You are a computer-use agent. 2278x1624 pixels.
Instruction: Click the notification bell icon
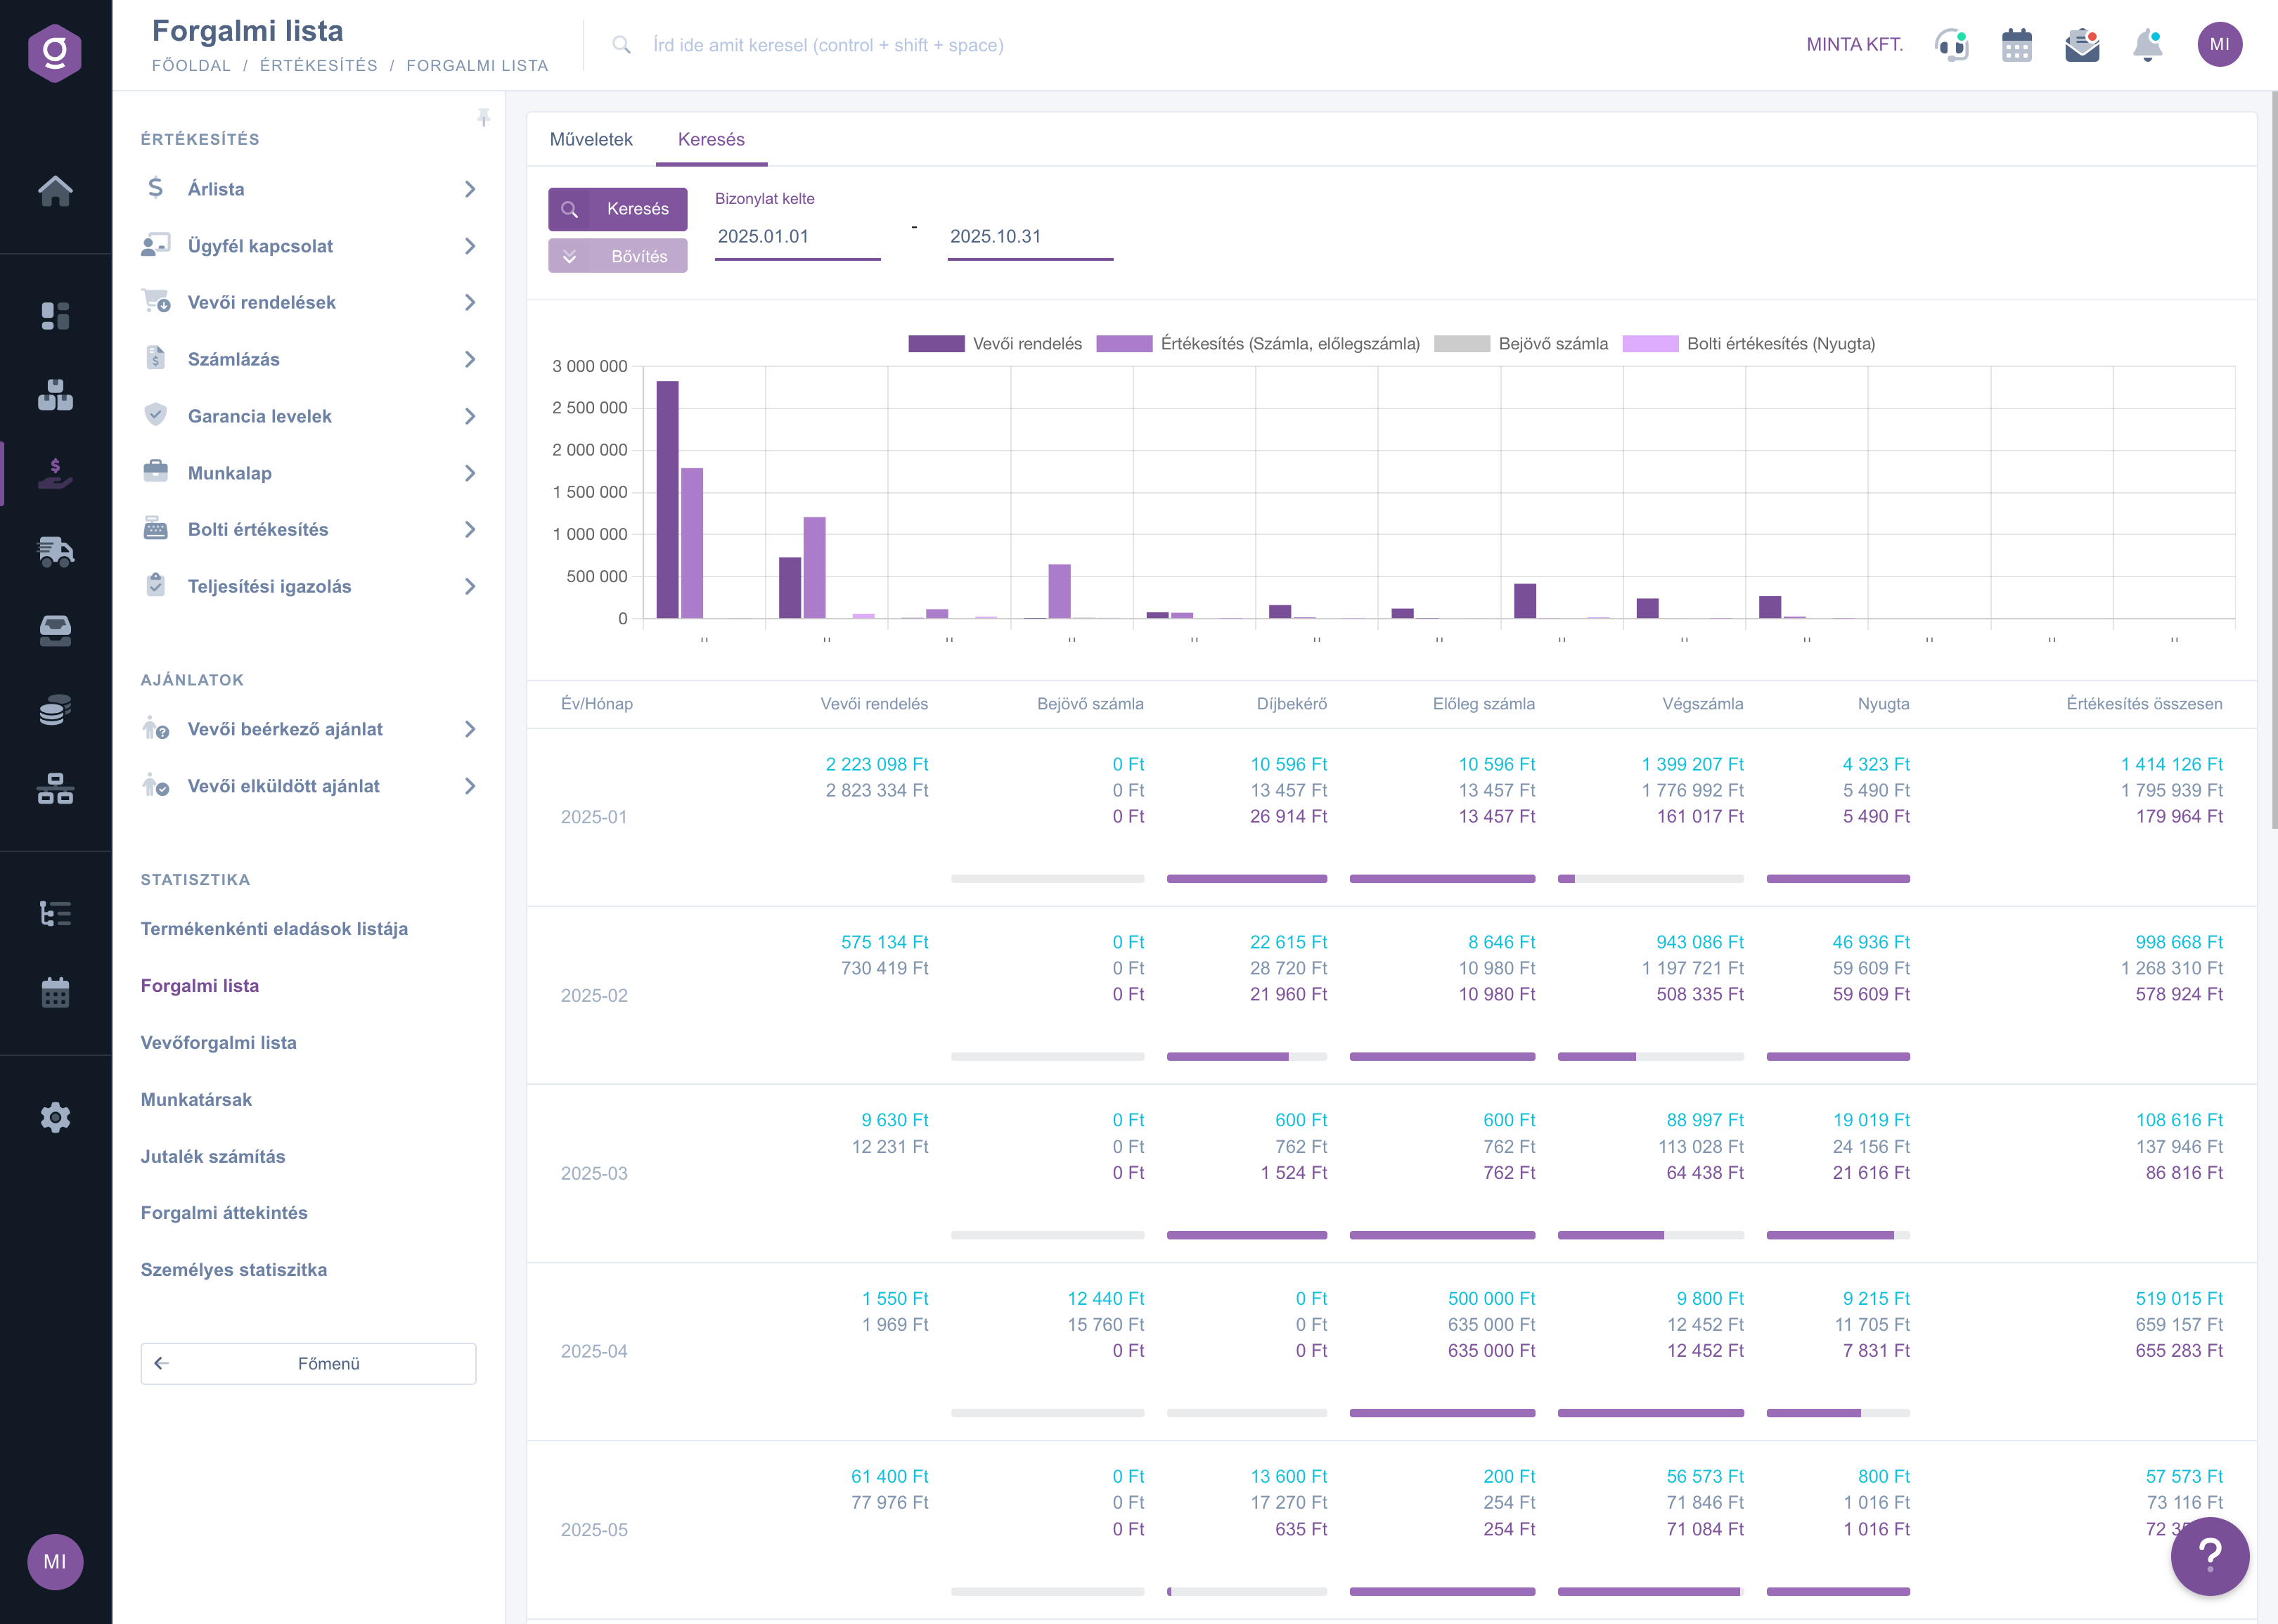click(2147, 45)
